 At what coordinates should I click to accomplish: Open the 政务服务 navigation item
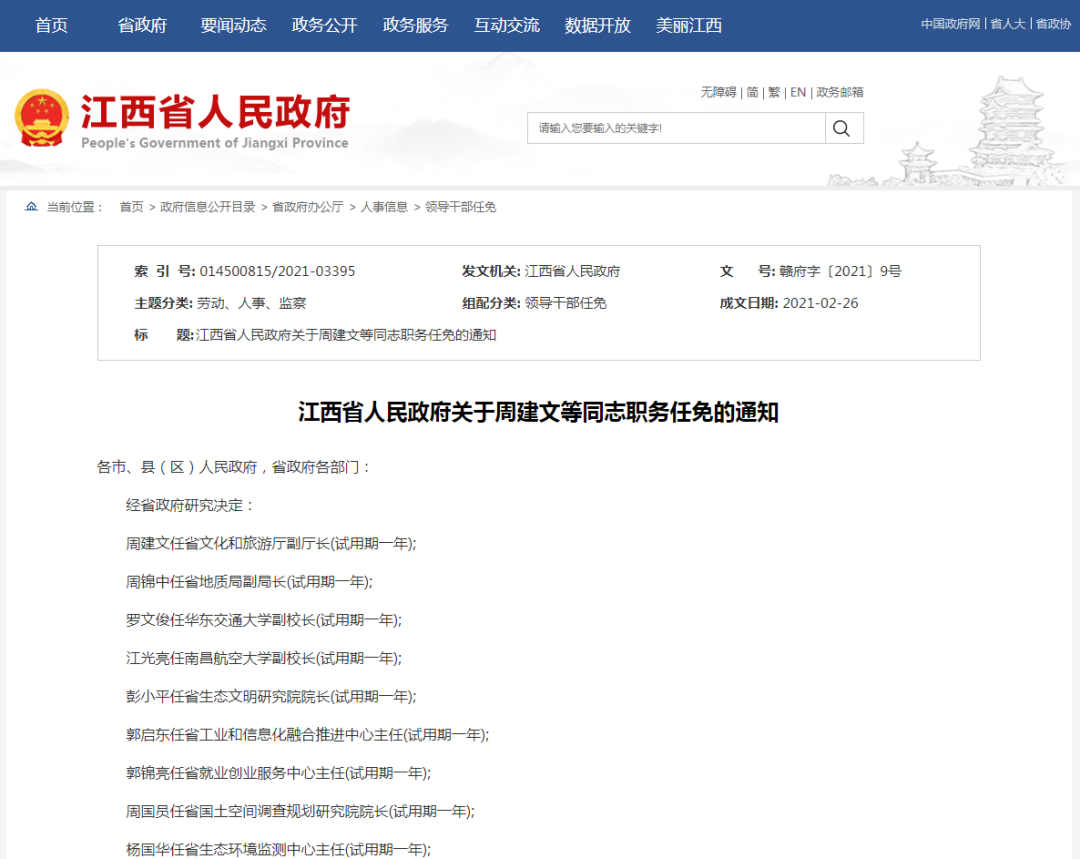point(415,25)
